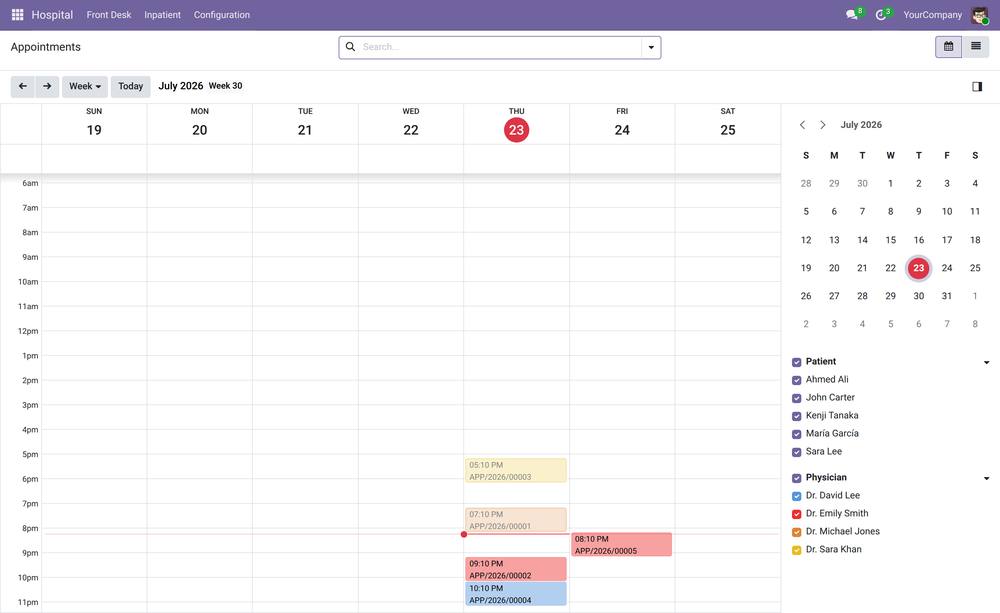
Task: Select July 8 in mini calendar
Action: [x=890, y=211]
